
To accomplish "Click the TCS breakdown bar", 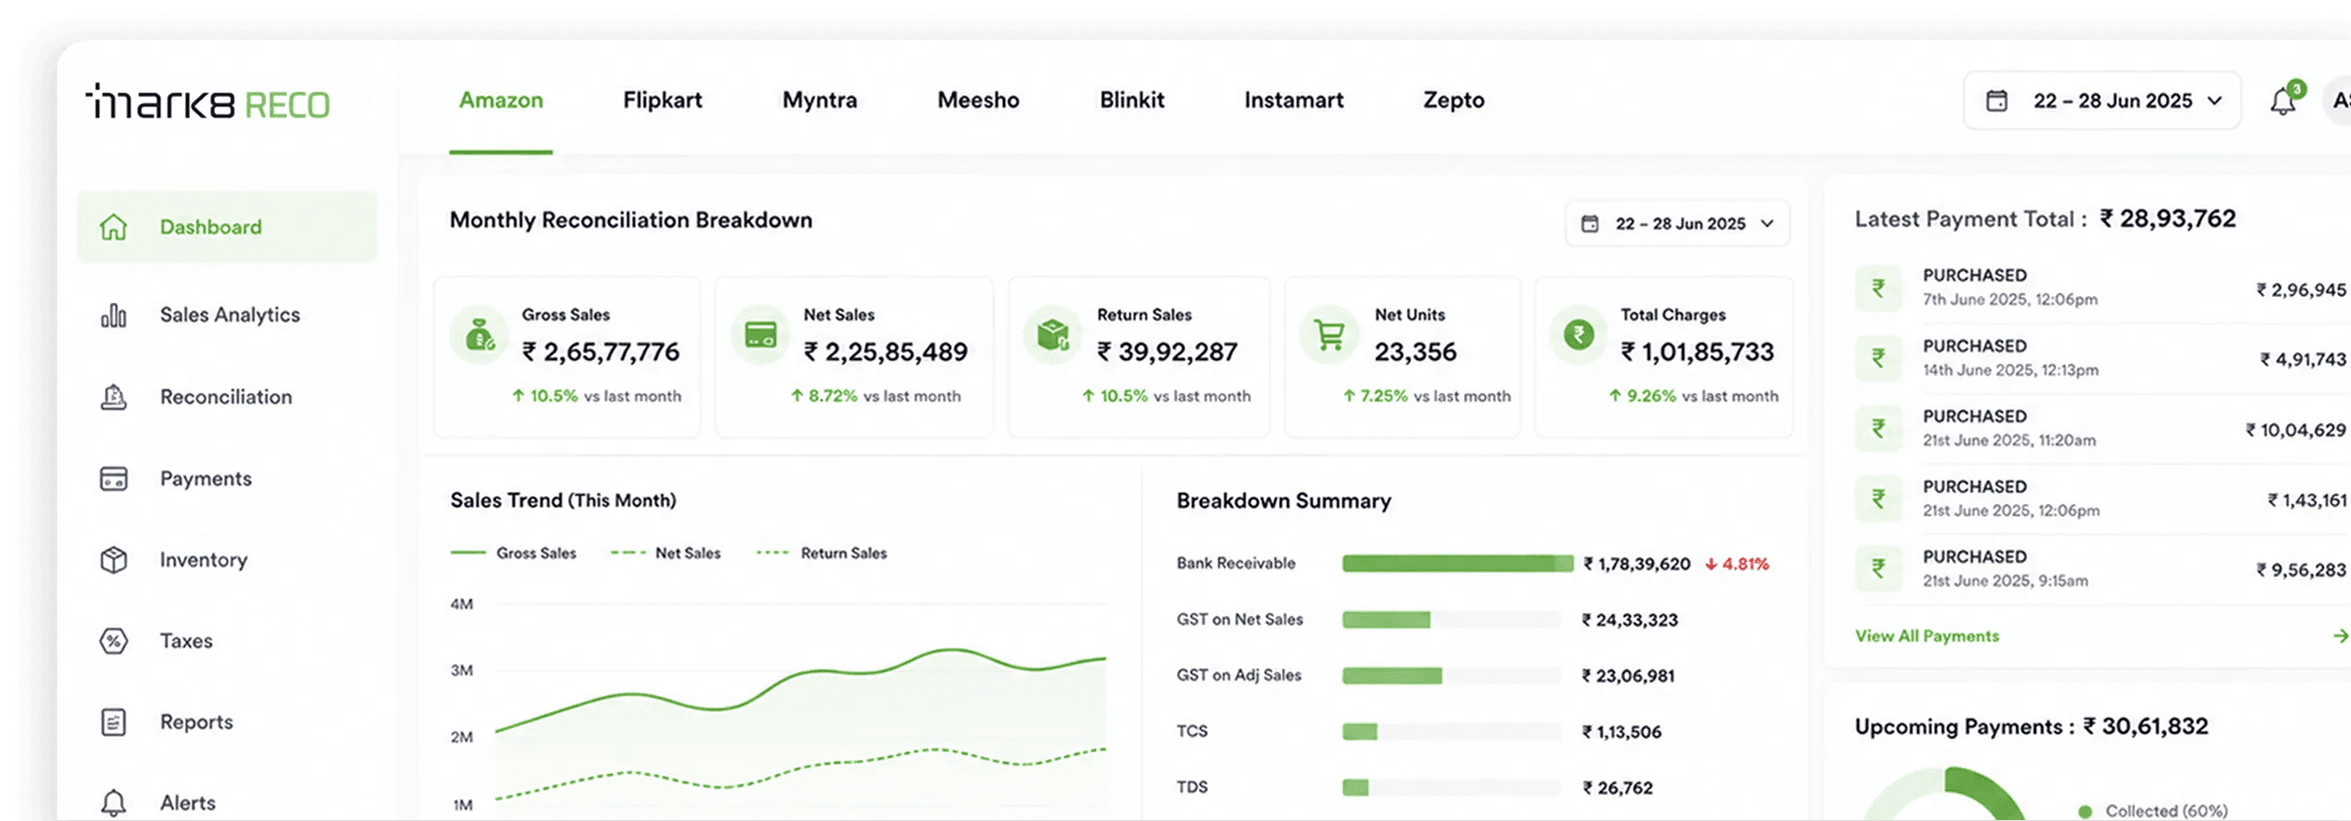I will click(x=1451, y=732).
